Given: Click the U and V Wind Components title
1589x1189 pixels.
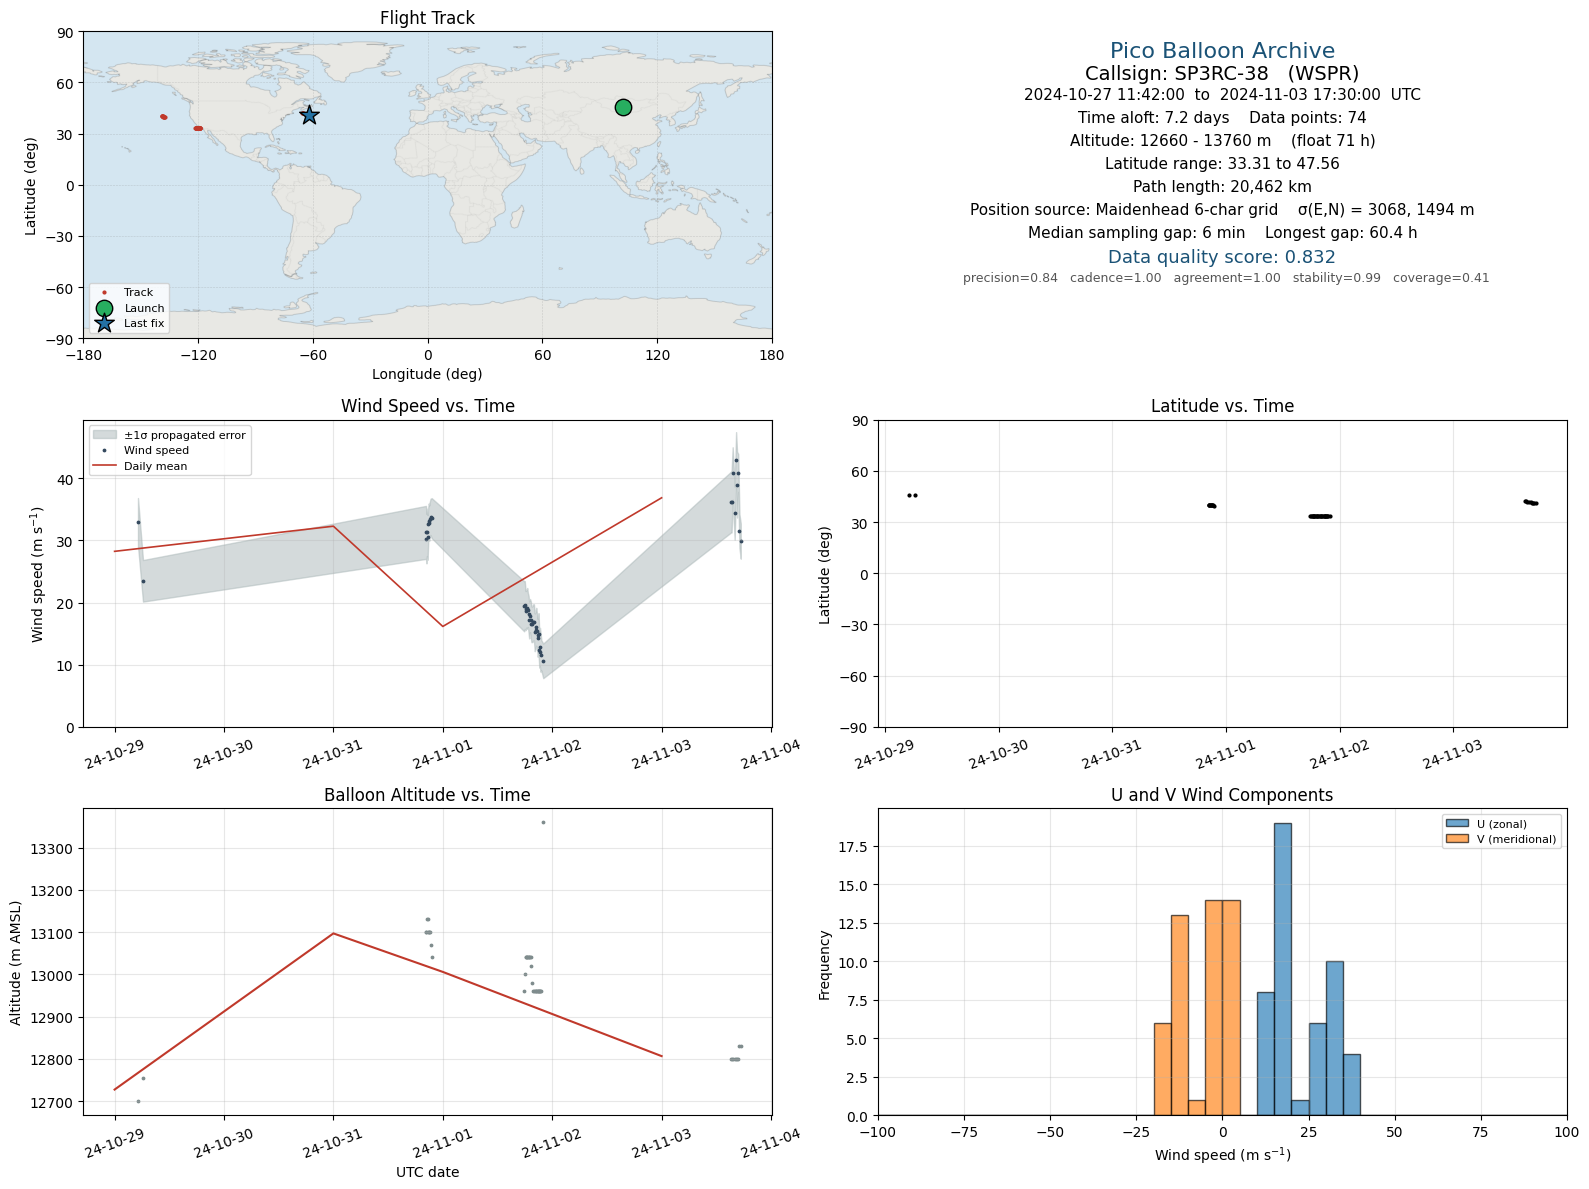Looking at the screenshot, I should 1222,795.
